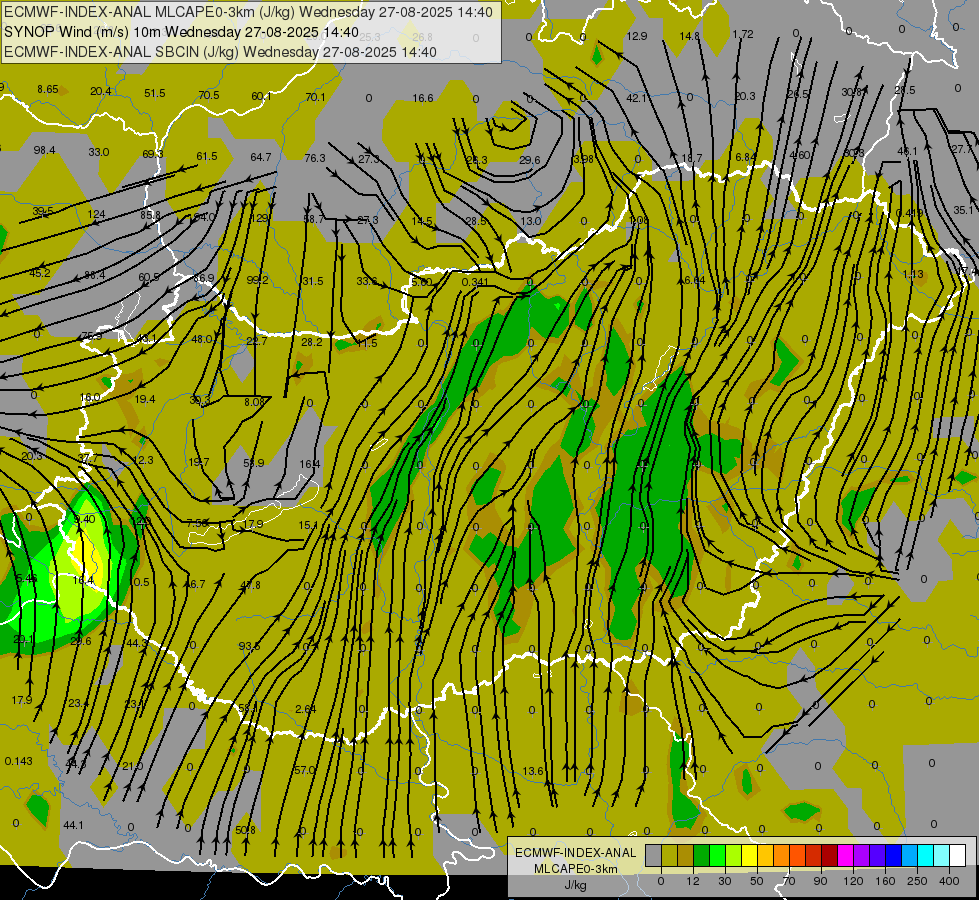Click the map value 1.72
Screen dimensions: 979x900
[743, 34]
